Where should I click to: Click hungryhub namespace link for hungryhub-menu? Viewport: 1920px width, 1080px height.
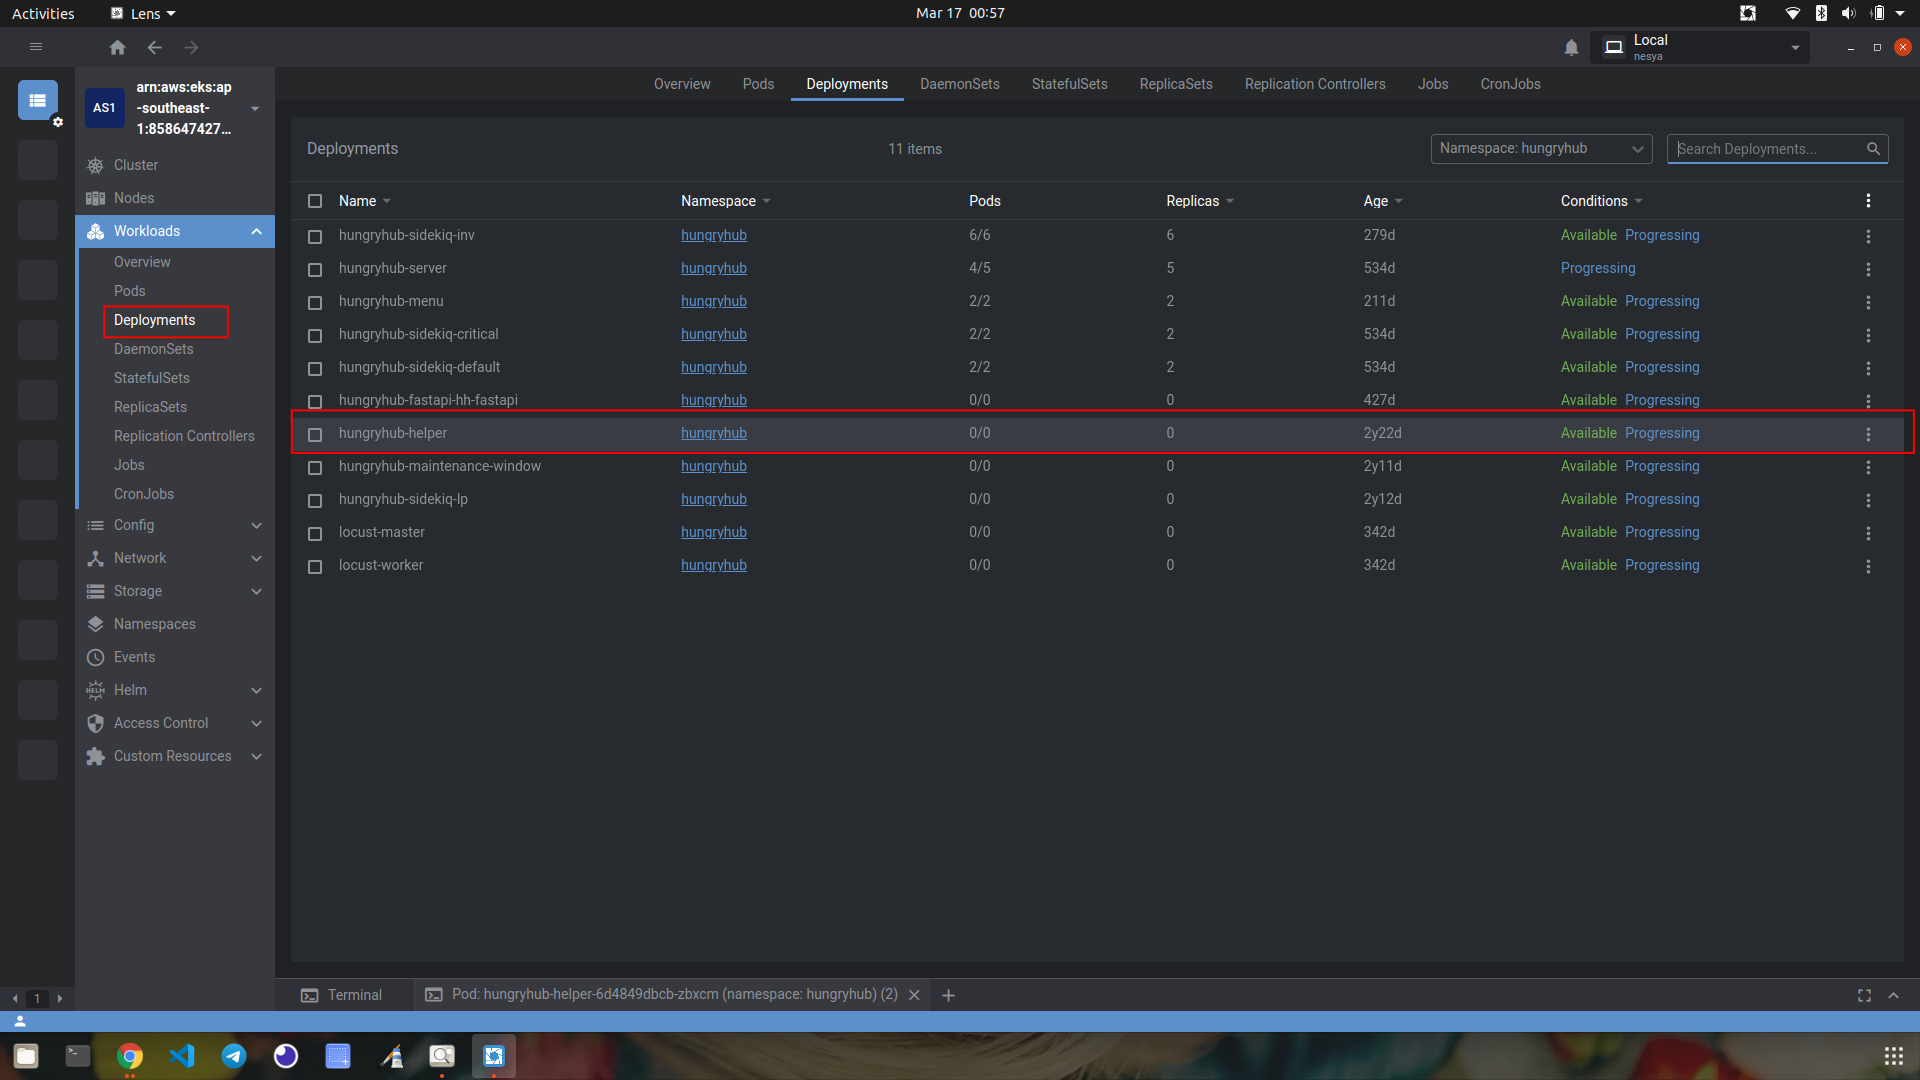tap(713, 301)
